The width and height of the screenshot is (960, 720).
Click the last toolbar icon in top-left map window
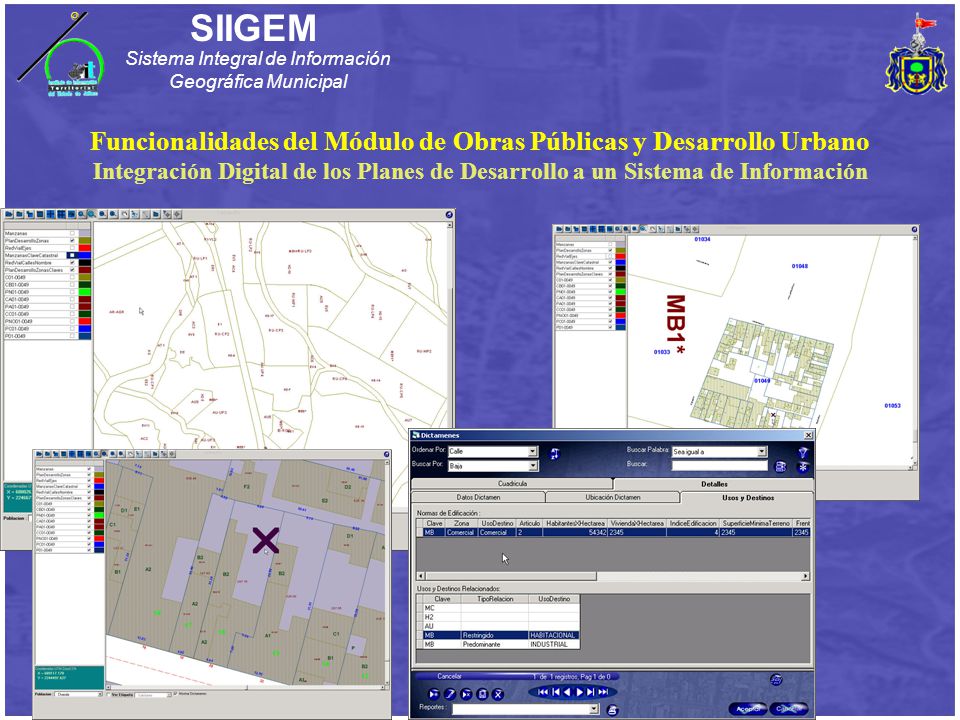pyautogui.click(x=178, y=214)
